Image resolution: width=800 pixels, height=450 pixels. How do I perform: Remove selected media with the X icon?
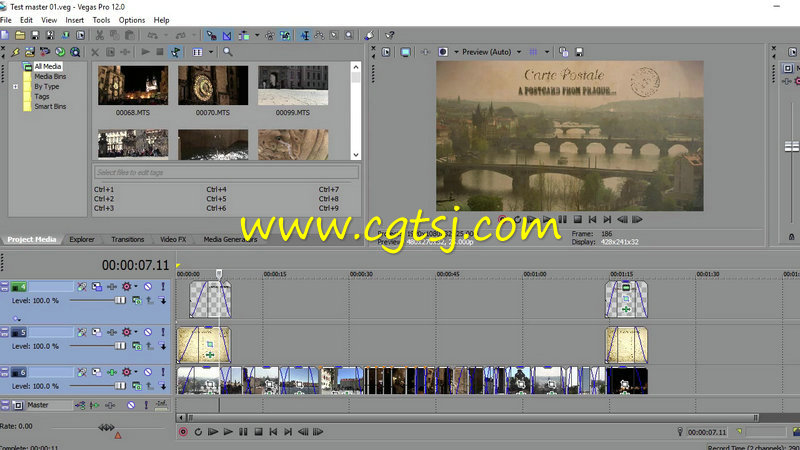pyautogui.click(x=95, y=52)
